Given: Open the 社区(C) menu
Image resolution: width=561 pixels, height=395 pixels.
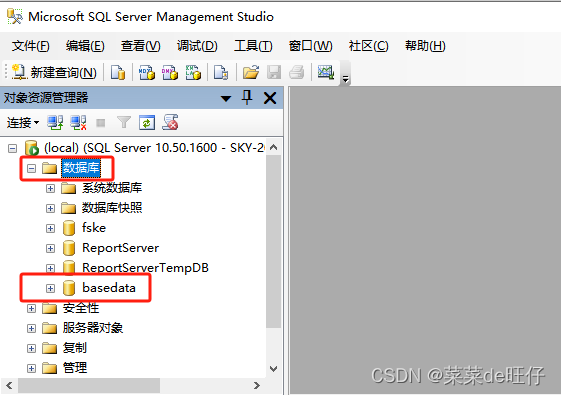Looking at the screenshot, I should (x=369, y=46).
